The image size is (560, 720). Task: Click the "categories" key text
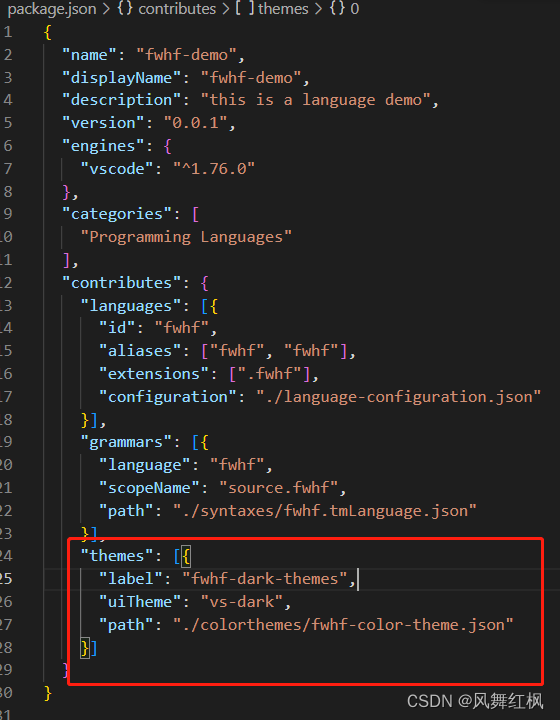click(117, 214)
